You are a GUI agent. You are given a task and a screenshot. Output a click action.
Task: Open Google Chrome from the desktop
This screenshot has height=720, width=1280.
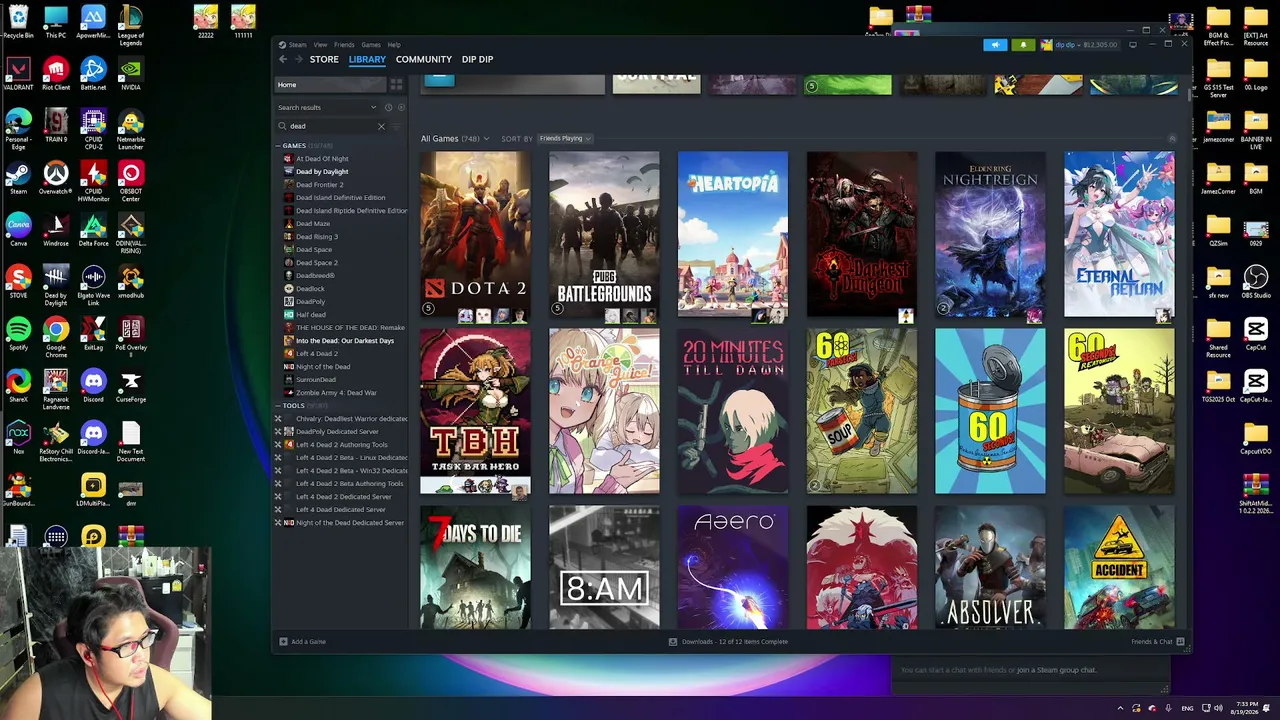56,333
